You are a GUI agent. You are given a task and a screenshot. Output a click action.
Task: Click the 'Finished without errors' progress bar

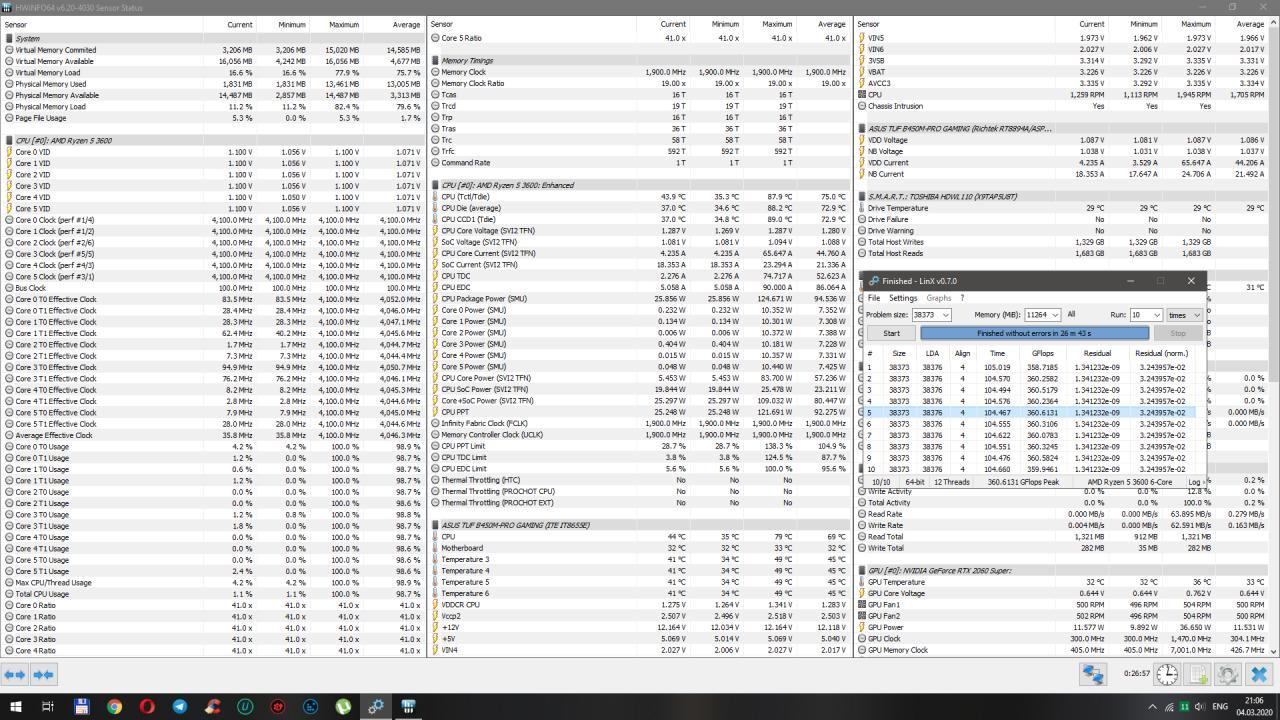click(x=1034, y=333)
